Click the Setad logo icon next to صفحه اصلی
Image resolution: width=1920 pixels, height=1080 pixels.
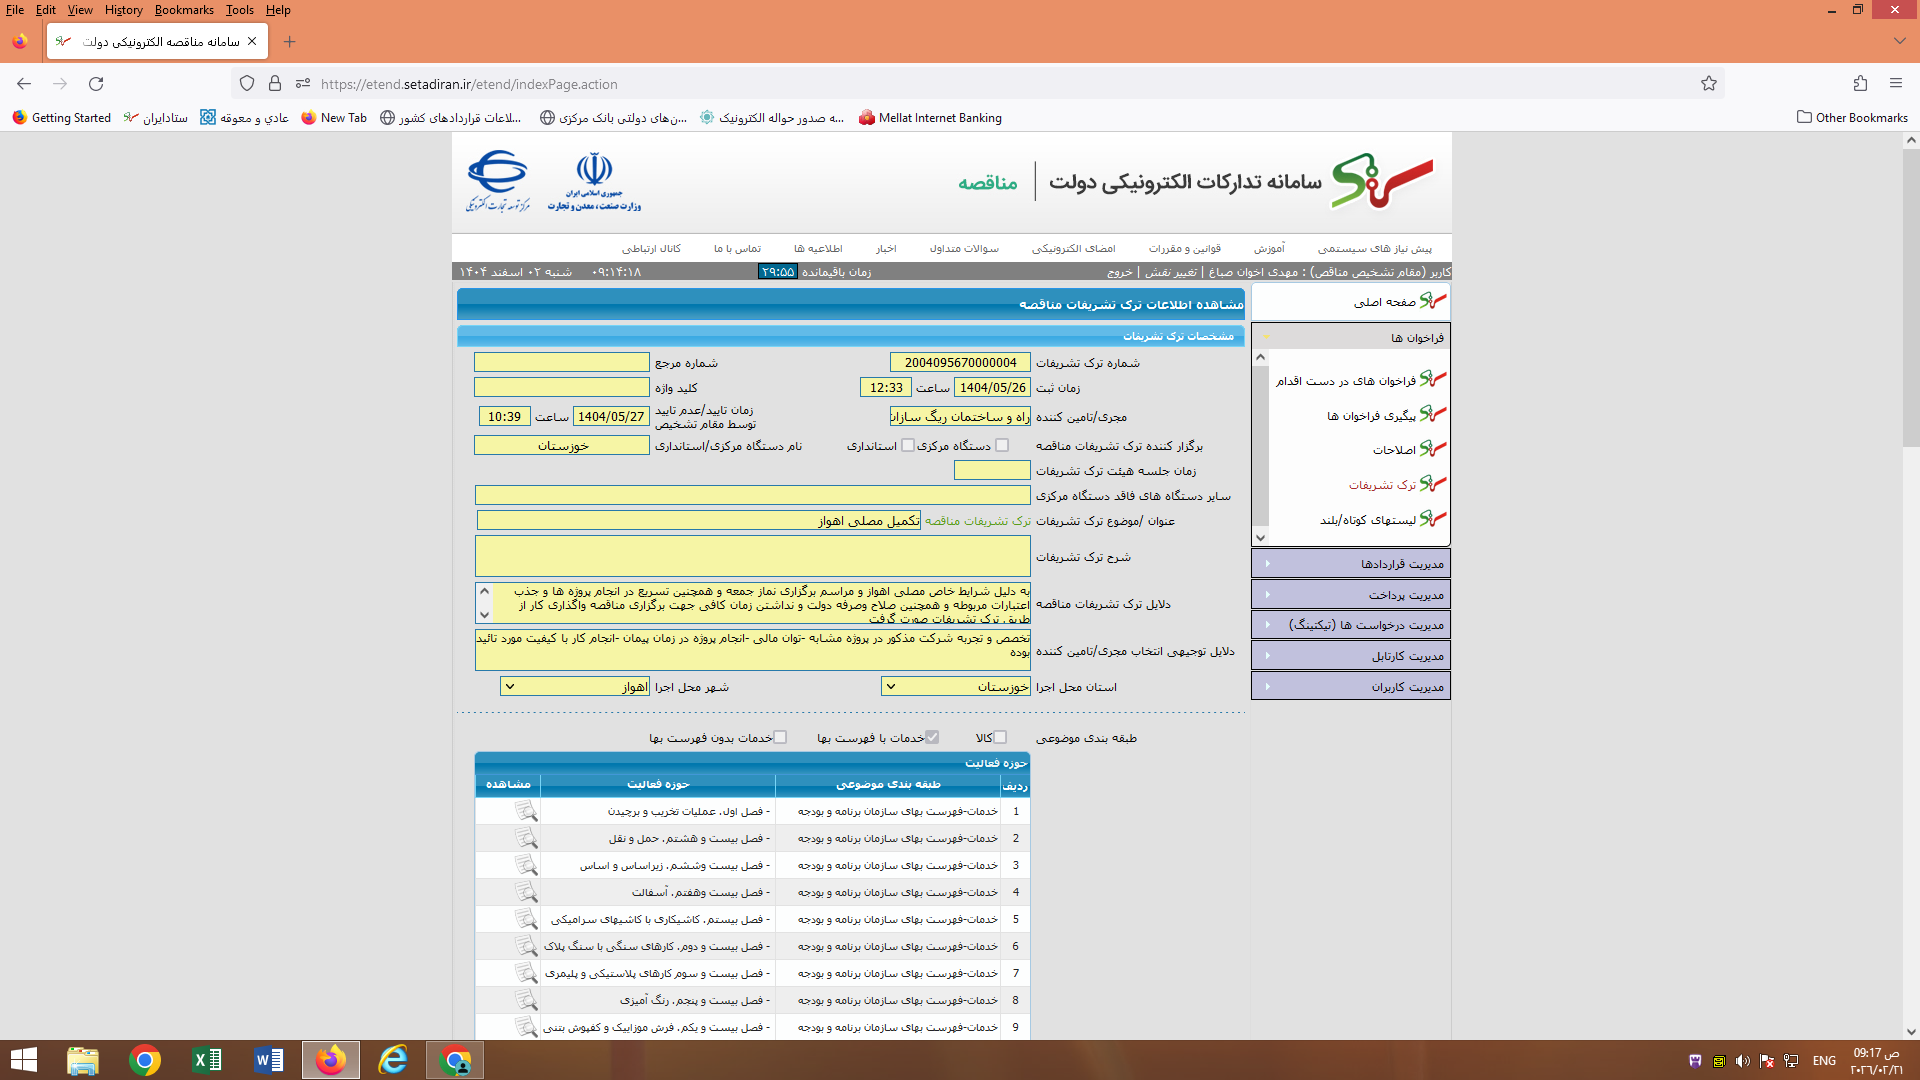1433,301
